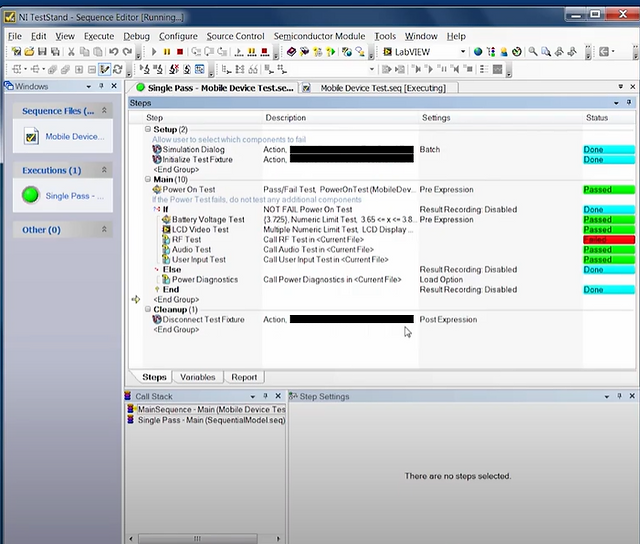Terminate execution with the red stop button
This screenshot has height=544, width=640.
click(x=180, y=51)
